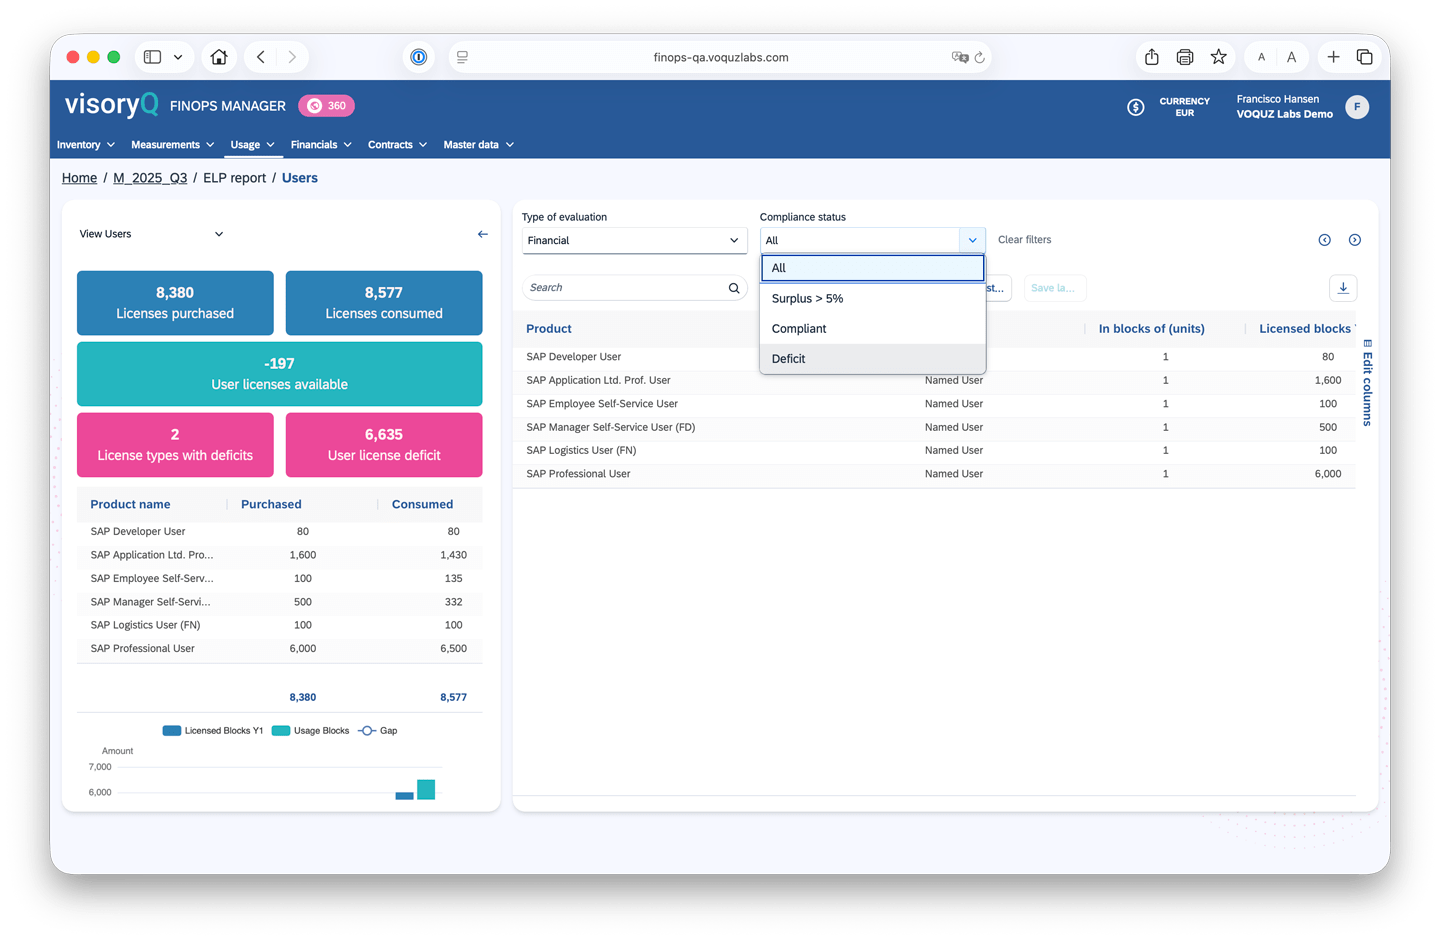Click the VOQUZ 360 badge in the header
1440x940 pixels.
pyautogui.click(x=326, y=105)
